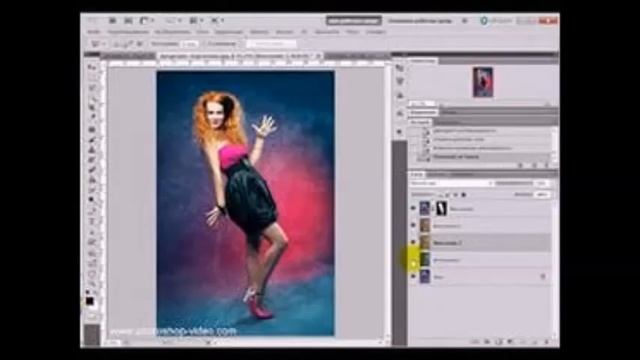The width and height of the screenshot is (640, 360).
Task: Click the dark highlighted workspace button
Action: pyautogui.click(x=353, y=20)
